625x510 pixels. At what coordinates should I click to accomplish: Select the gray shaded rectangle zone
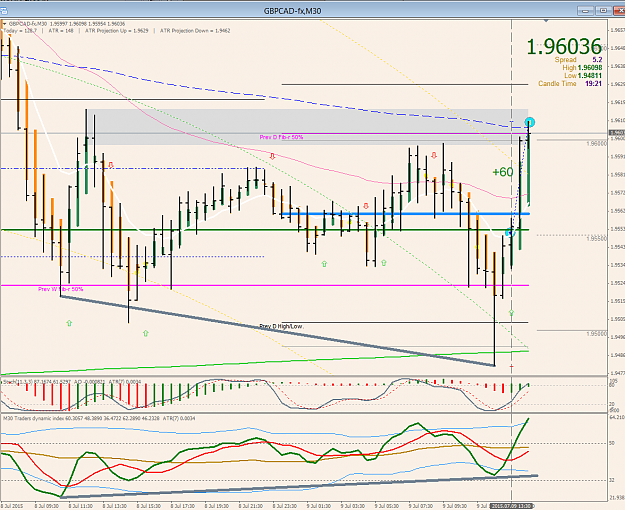308,127
